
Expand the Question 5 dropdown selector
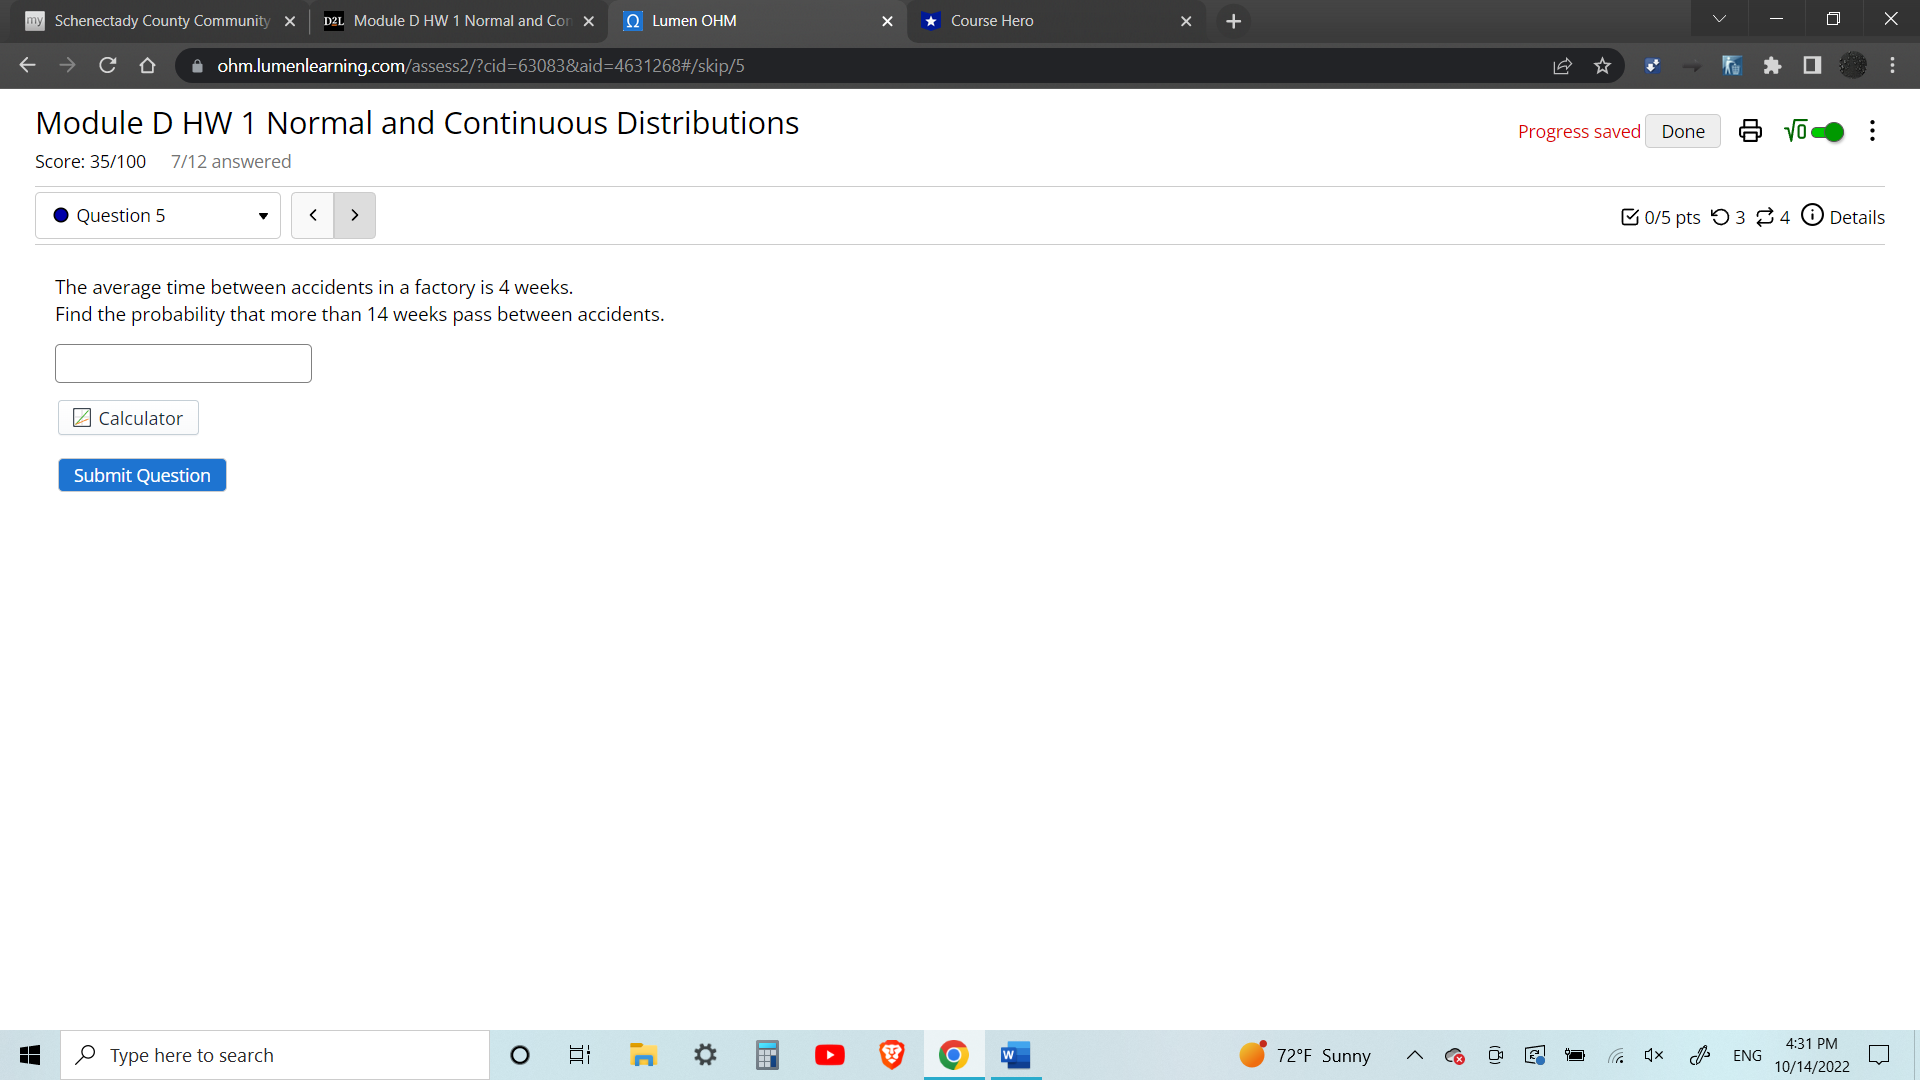point(158,216)
